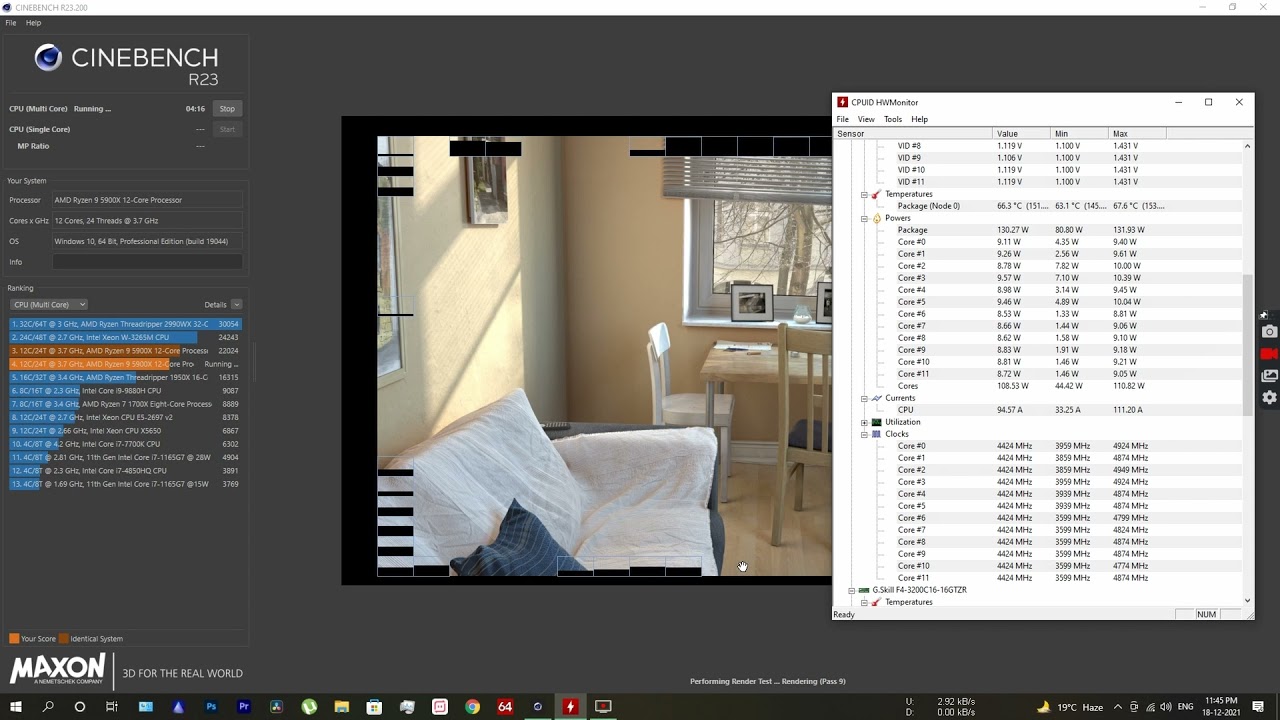Collapse G.Skill F4-3200C16-16GTZR node
Viewport: 1280px width, 720px height.
[852, 590]
